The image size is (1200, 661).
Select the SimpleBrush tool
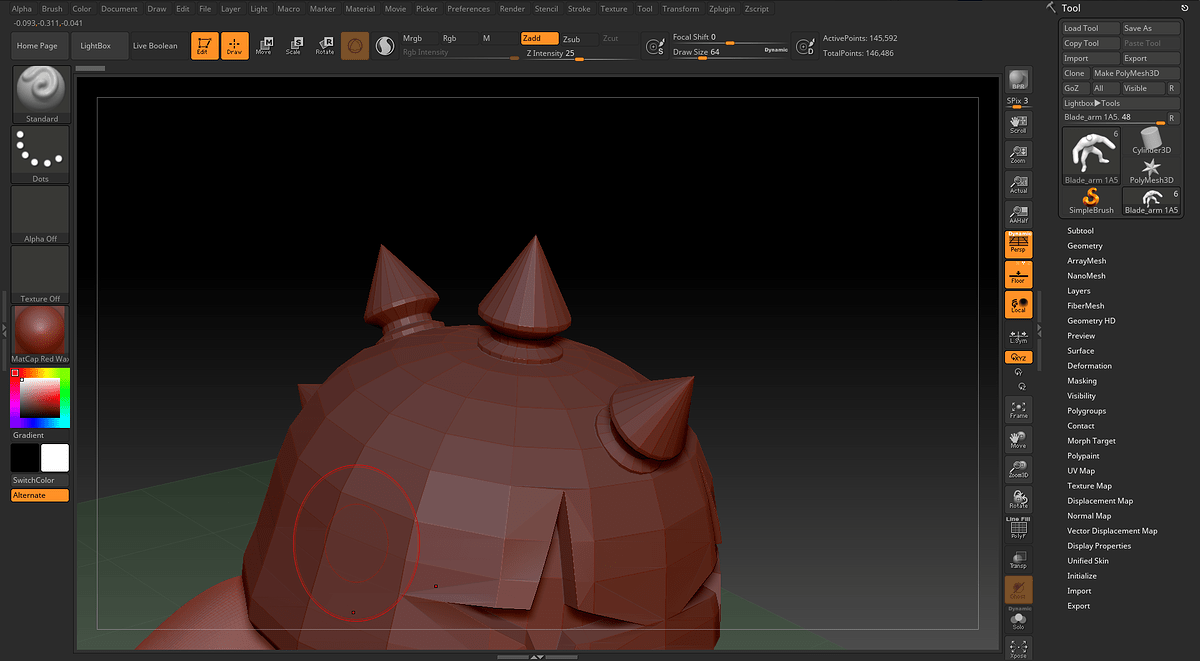coord(1091,201)
